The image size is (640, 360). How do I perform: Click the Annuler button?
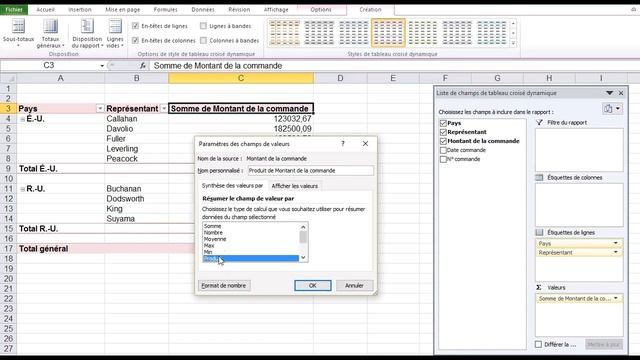click(354, 286)
